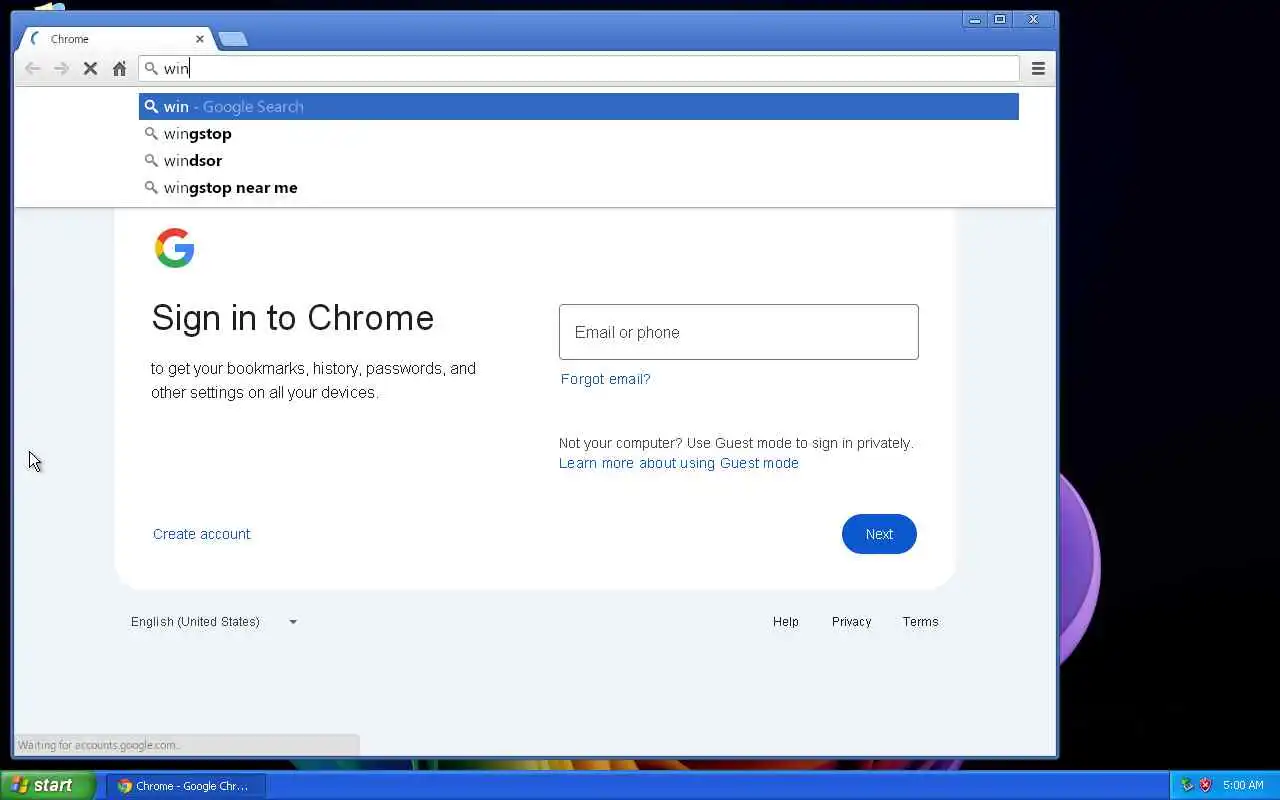1280x800 pixels.
Task: Select Chrome - Google Chrome taskbar button
Action: (186, 786)
